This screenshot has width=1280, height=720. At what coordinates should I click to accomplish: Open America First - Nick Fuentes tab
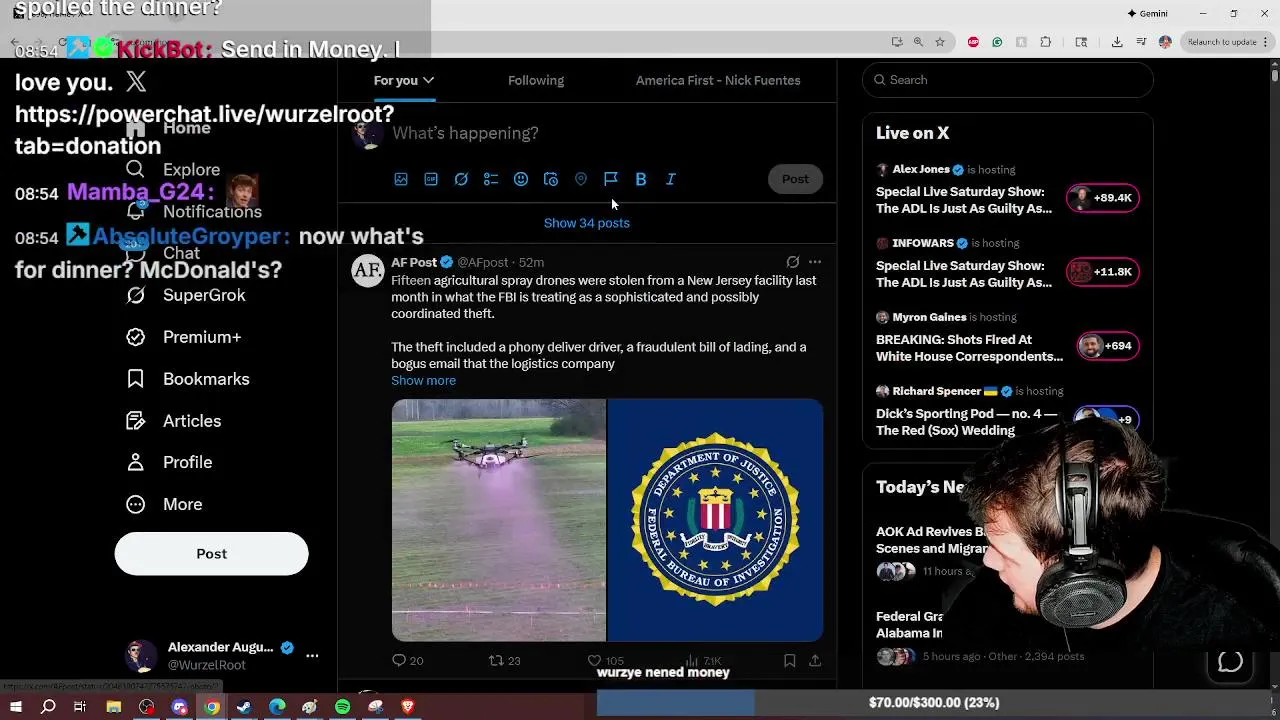pos(718,80)
